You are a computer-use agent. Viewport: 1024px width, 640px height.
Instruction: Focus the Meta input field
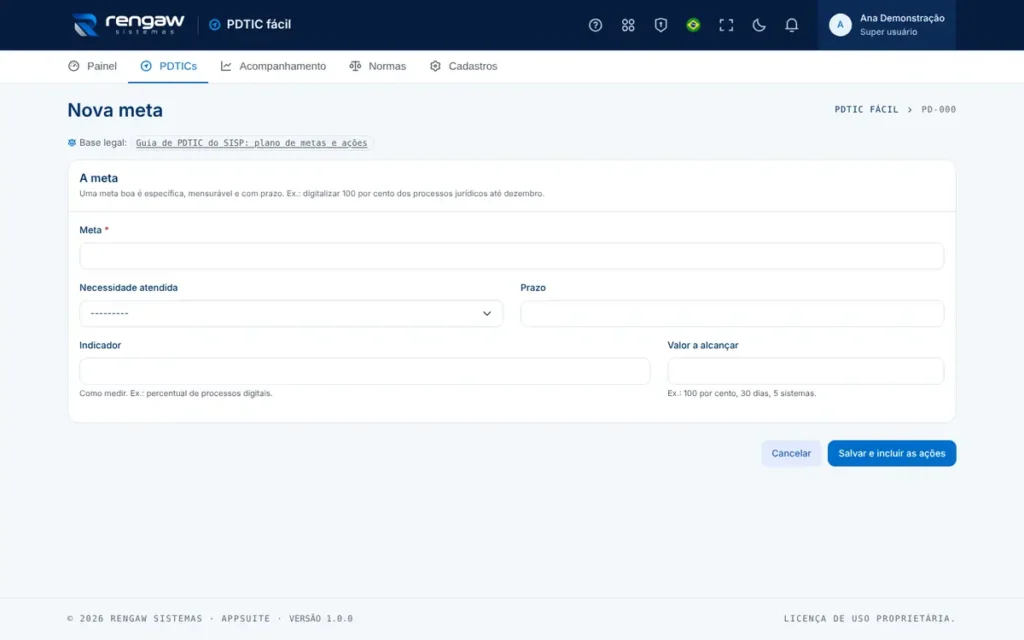click(x=511, y=256)
